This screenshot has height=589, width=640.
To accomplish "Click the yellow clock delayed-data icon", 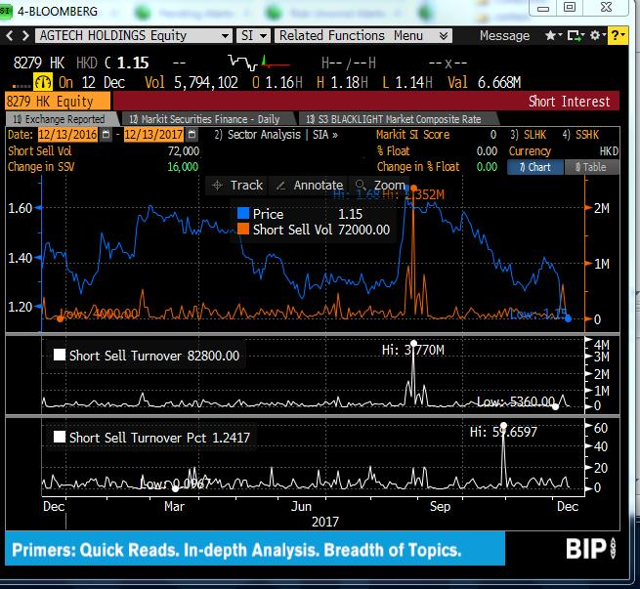I will (x=43, y=82).
